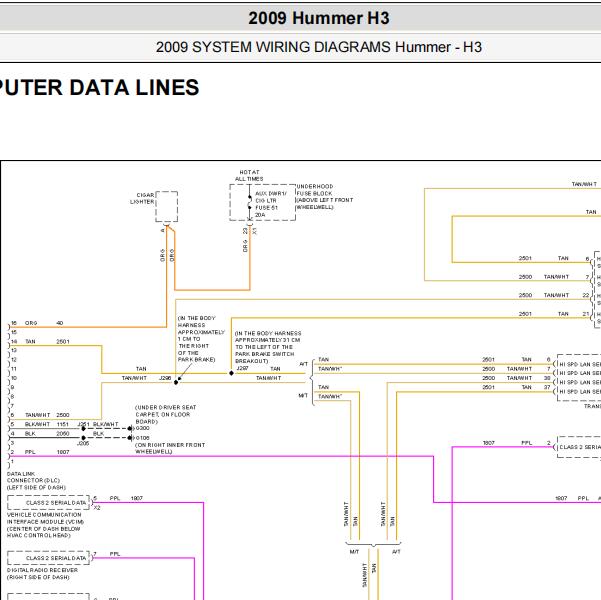Click the "20A" fuse rating text

coord(260,215)
